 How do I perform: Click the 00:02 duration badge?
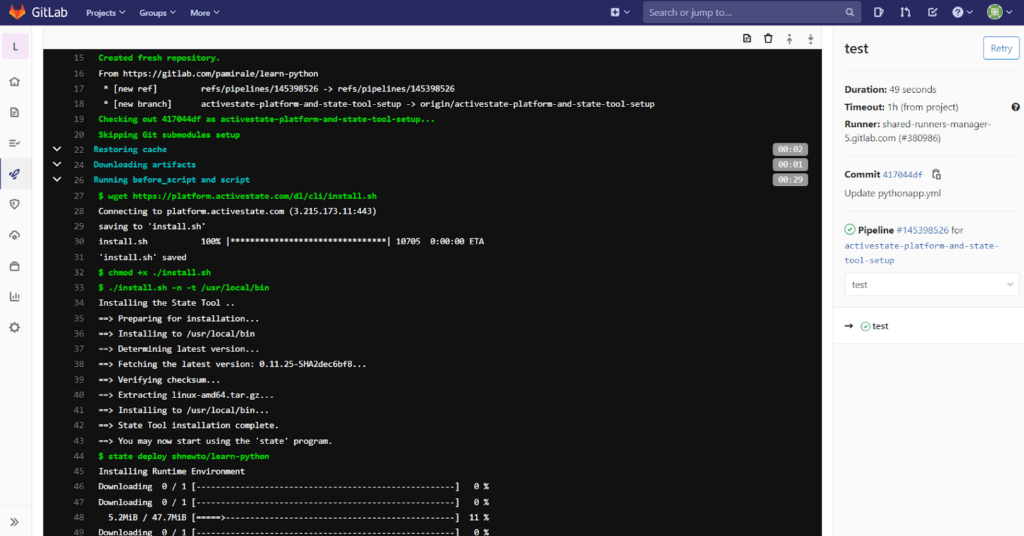coord(790,150)
